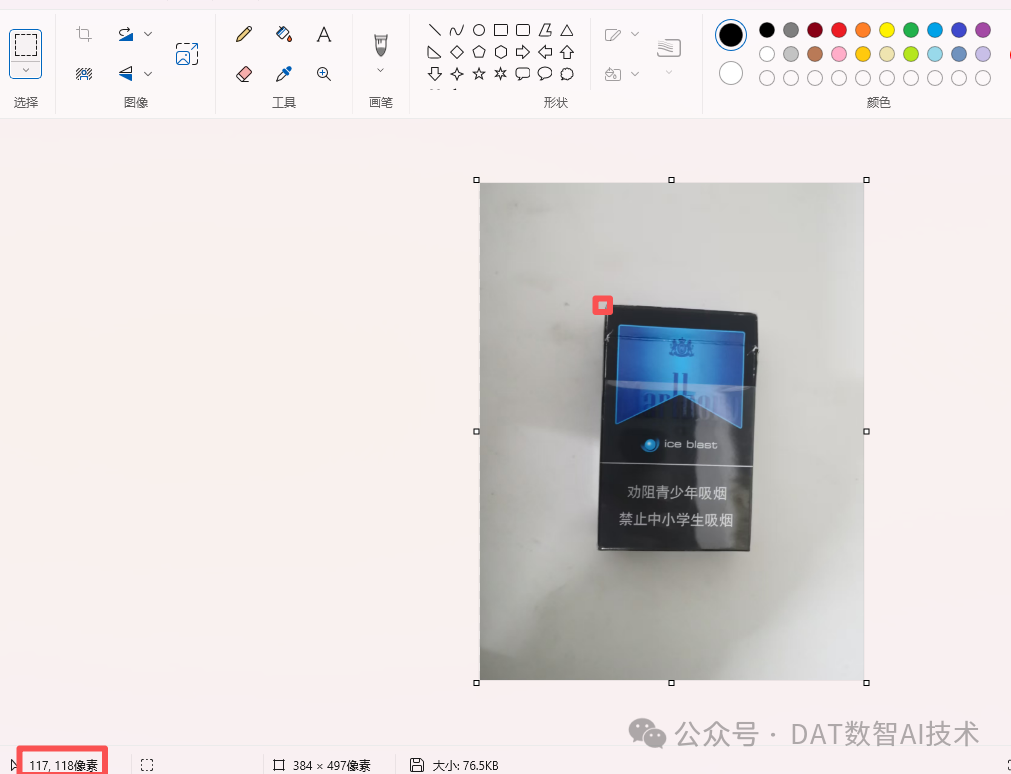
Task: Choose the Left arrow shape
Action: tap(545, 52)
